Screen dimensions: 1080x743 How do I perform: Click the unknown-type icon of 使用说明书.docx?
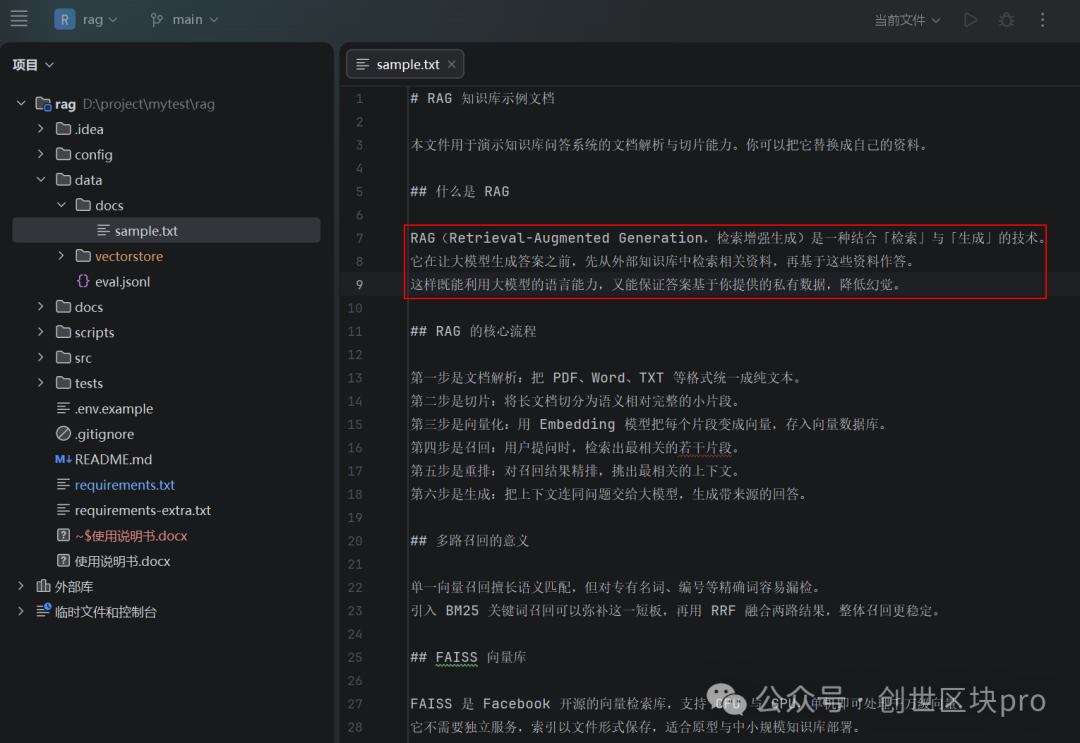pos(63,561)
